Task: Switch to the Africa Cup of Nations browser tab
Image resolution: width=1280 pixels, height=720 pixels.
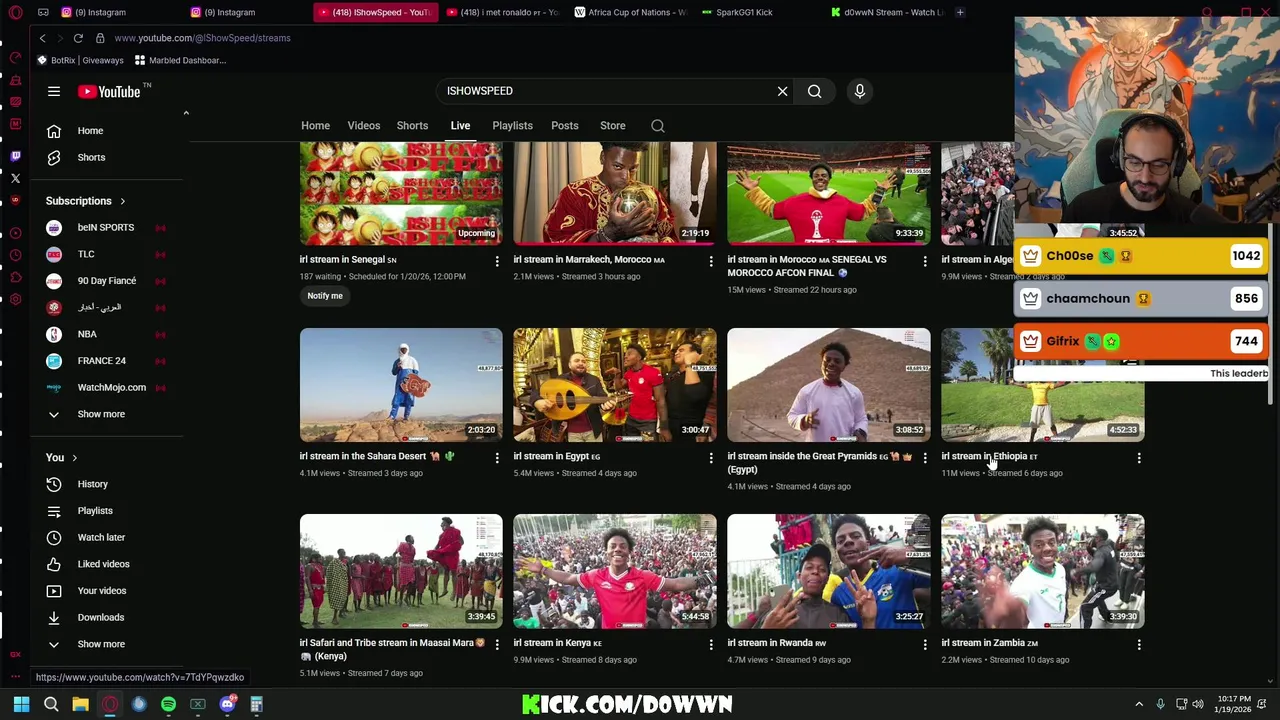Action: [630, 12]
